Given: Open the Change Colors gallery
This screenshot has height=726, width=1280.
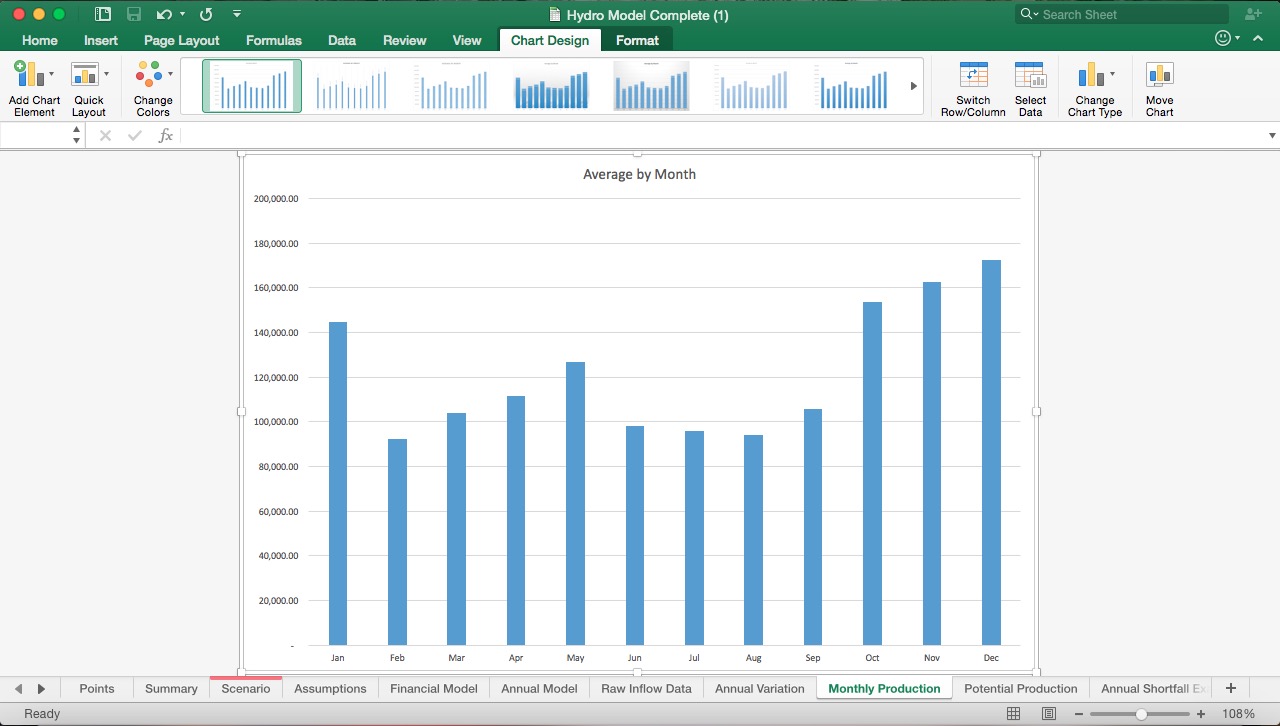Looking at the screenshot, I should pyautogui.click(x=151, y=87).
